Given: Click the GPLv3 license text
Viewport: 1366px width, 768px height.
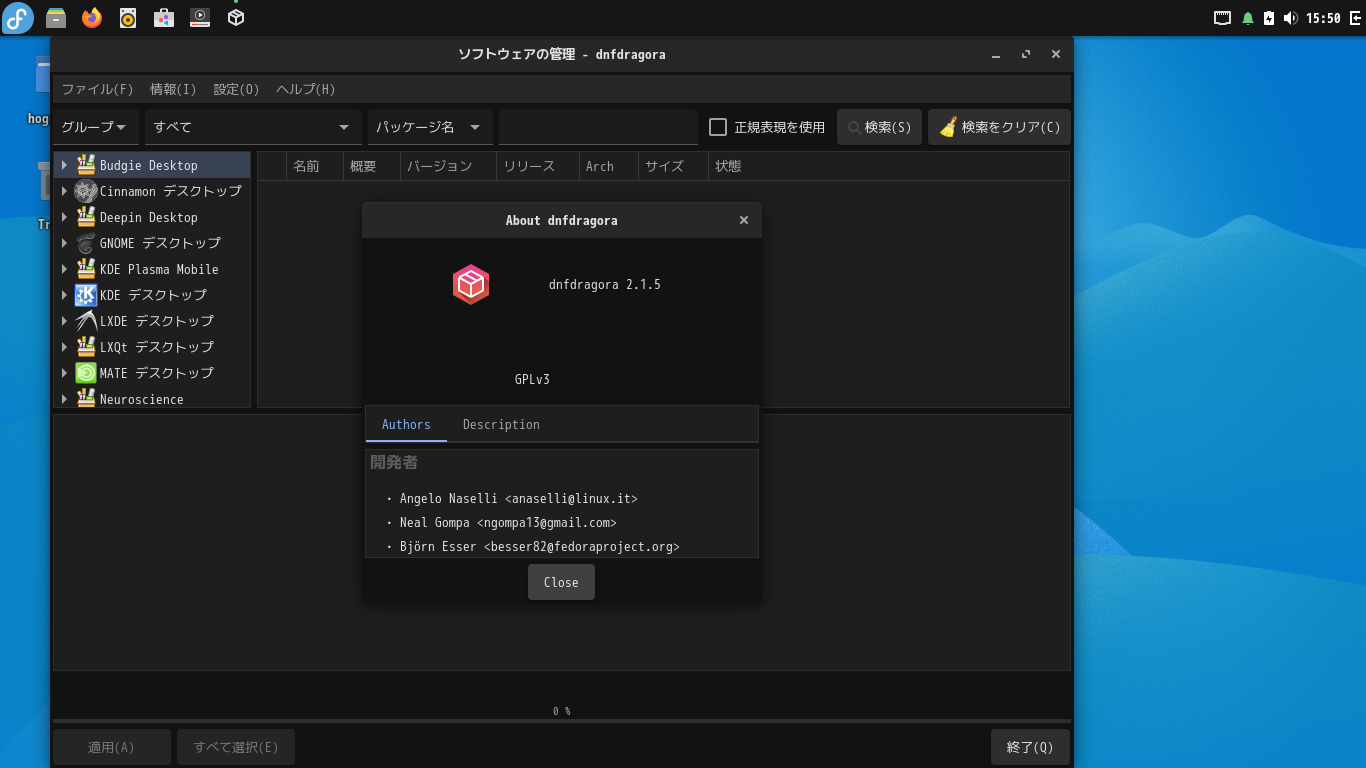Looking at the screenshot, I should tap(532, 379).
